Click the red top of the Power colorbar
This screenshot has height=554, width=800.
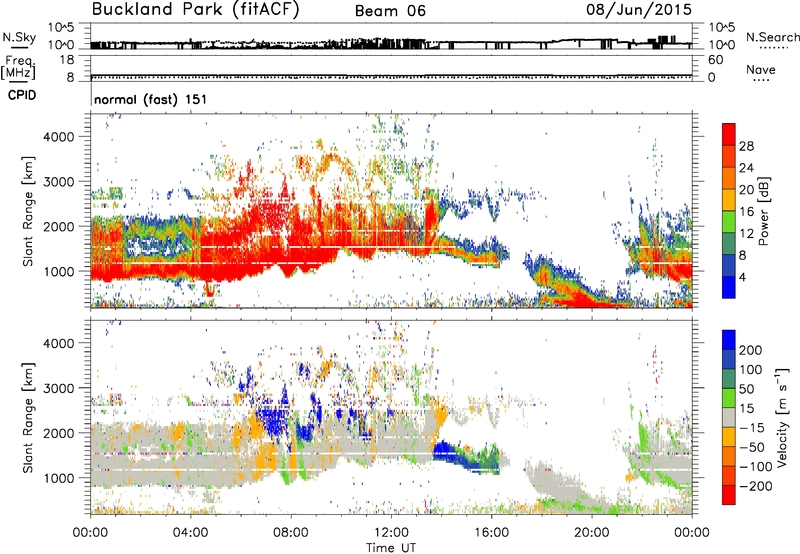click(x=729, y=134)
